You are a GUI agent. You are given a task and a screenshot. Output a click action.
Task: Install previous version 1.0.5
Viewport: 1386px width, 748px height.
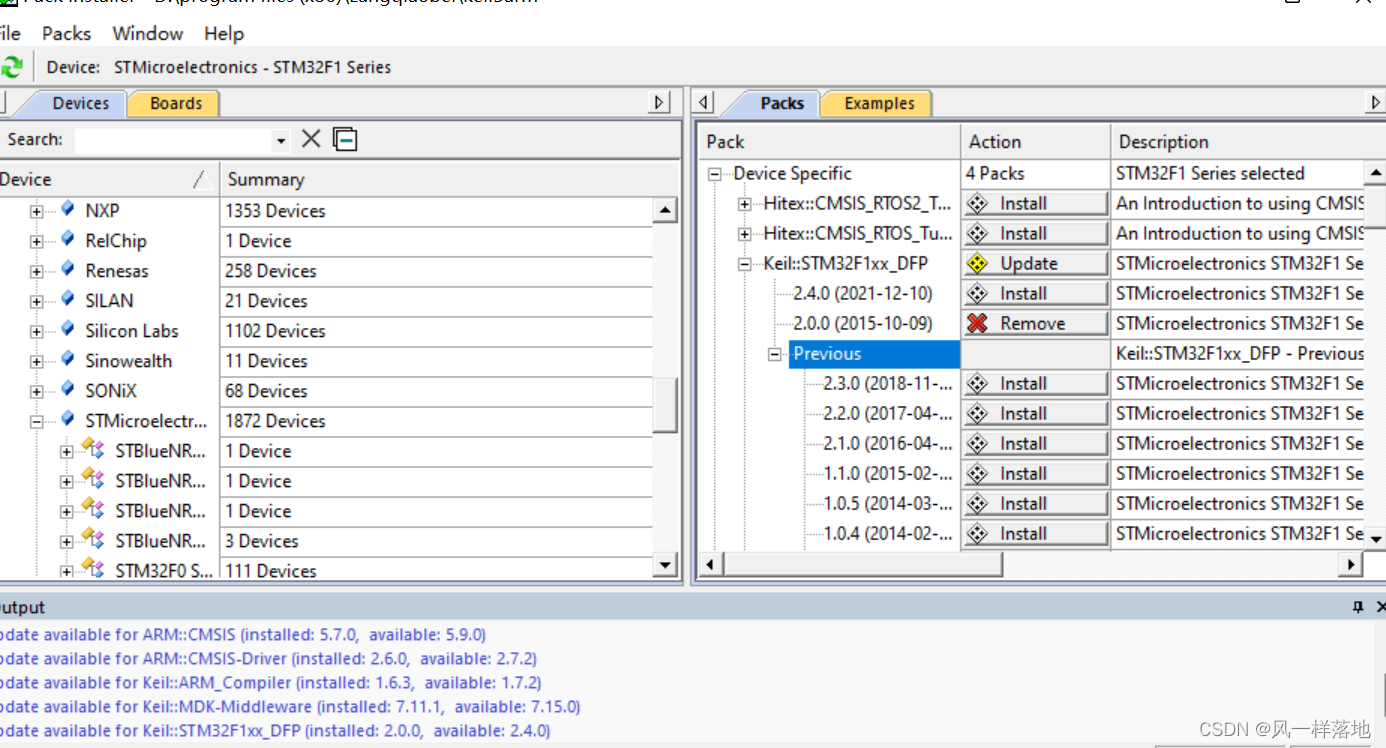click(x=1035, y=503)
